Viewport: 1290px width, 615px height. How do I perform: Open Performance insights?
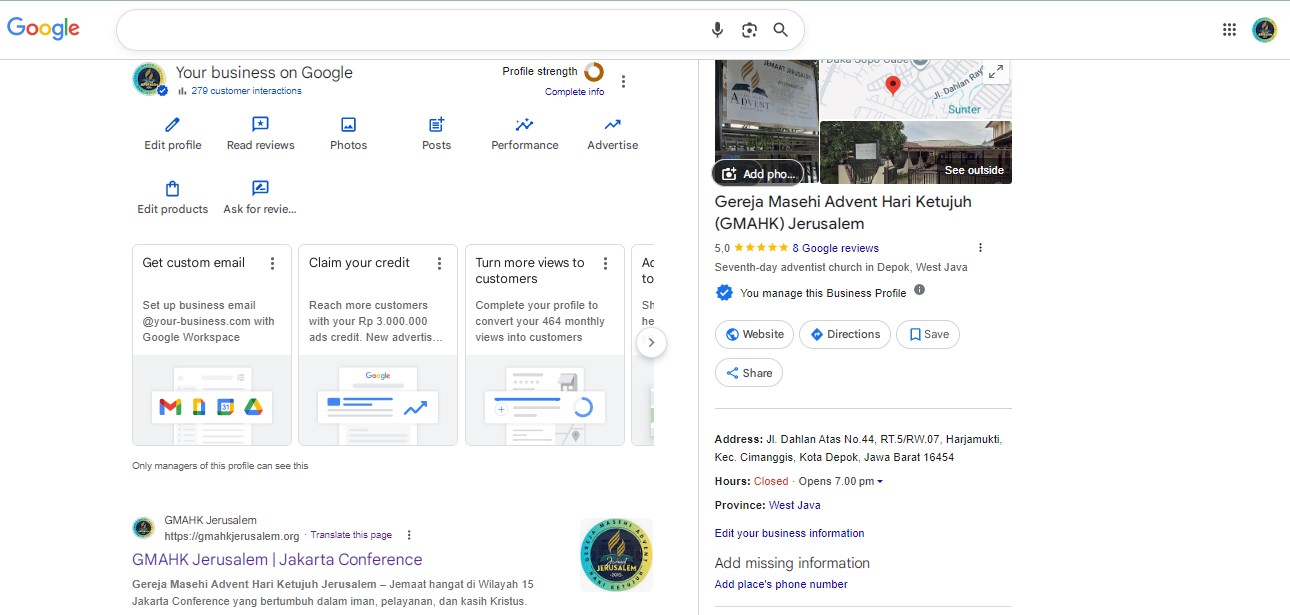524,125
